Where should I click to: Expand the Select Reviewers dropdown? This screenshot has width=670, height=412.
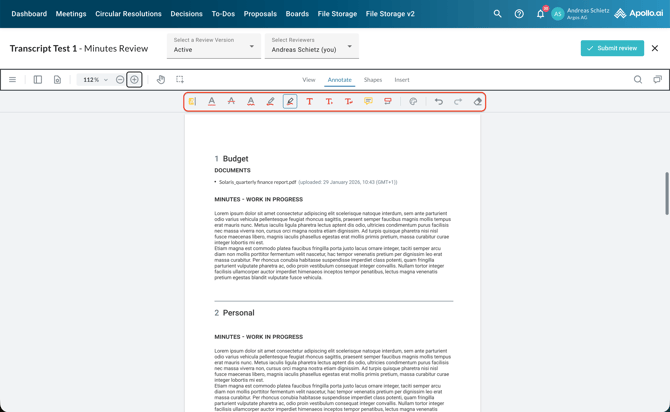[x=311, y=46]
